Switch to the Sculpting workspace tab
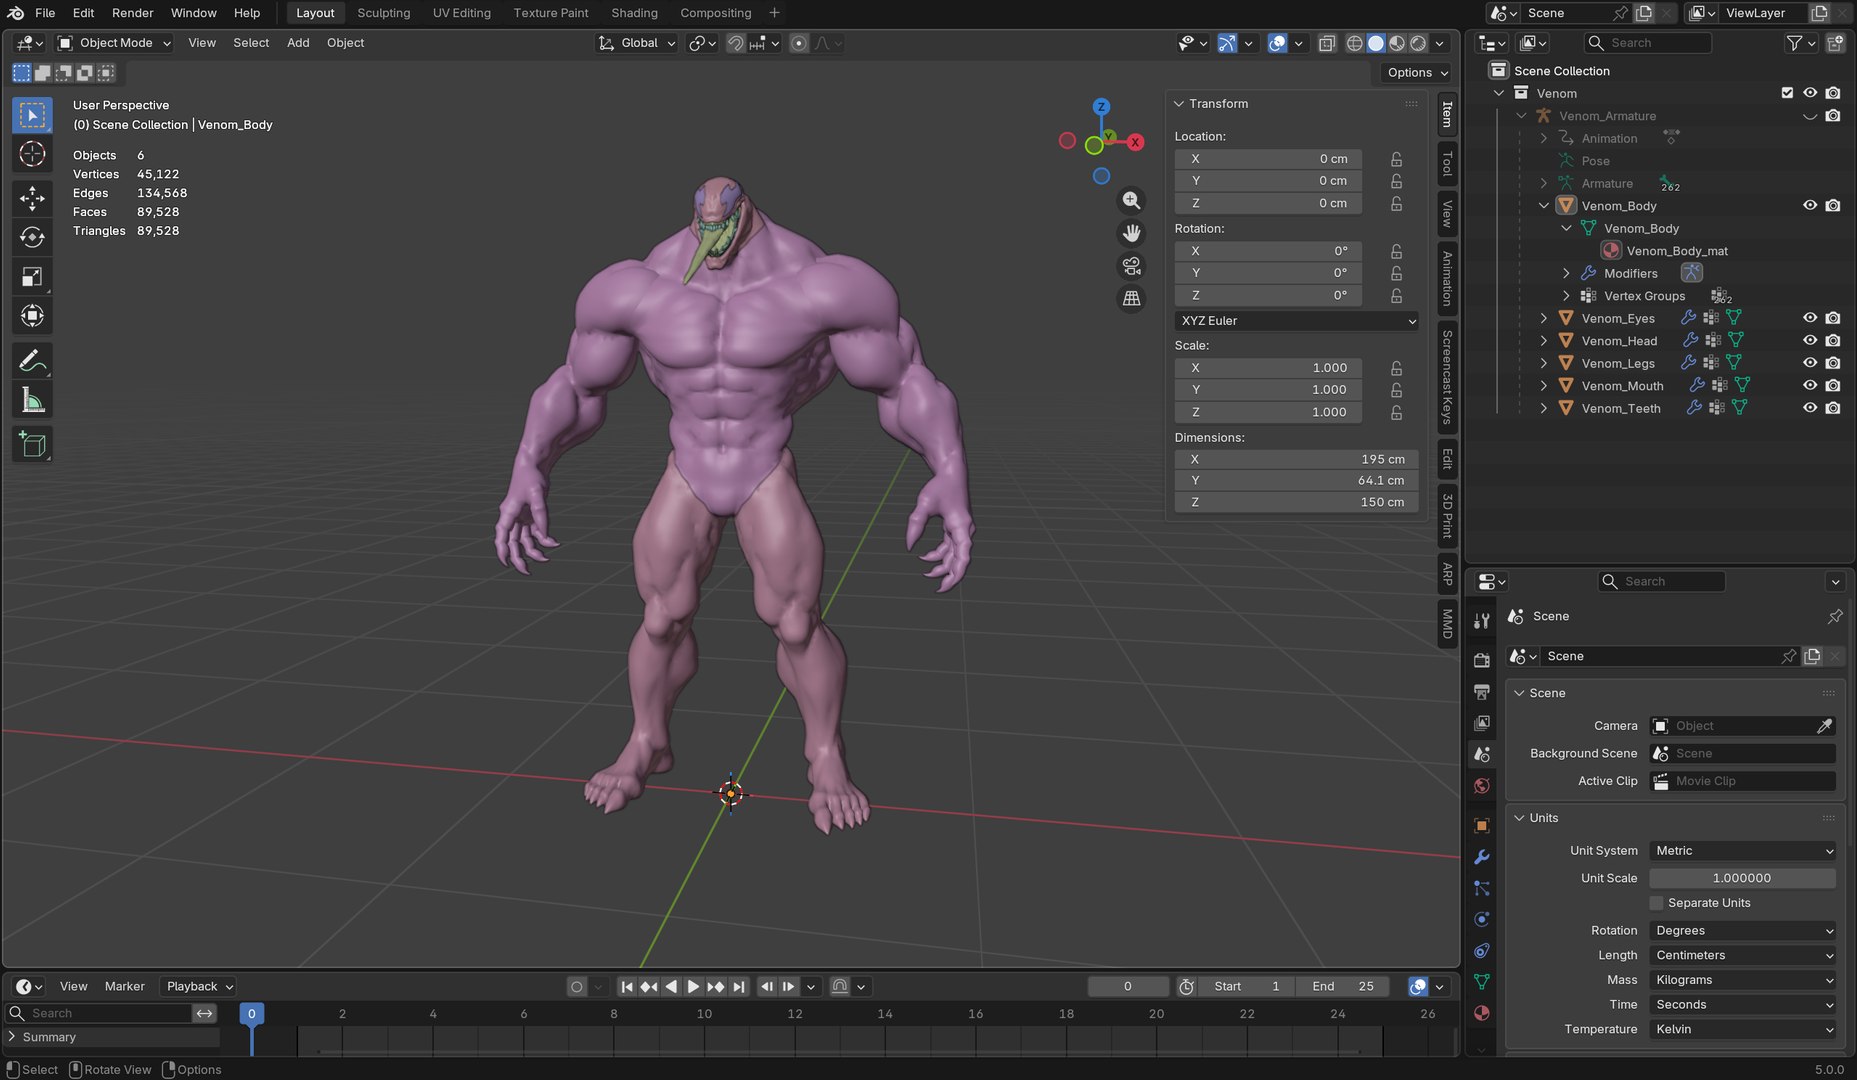This screenshot has width=1857, height=1080. (x=384, y=13)
